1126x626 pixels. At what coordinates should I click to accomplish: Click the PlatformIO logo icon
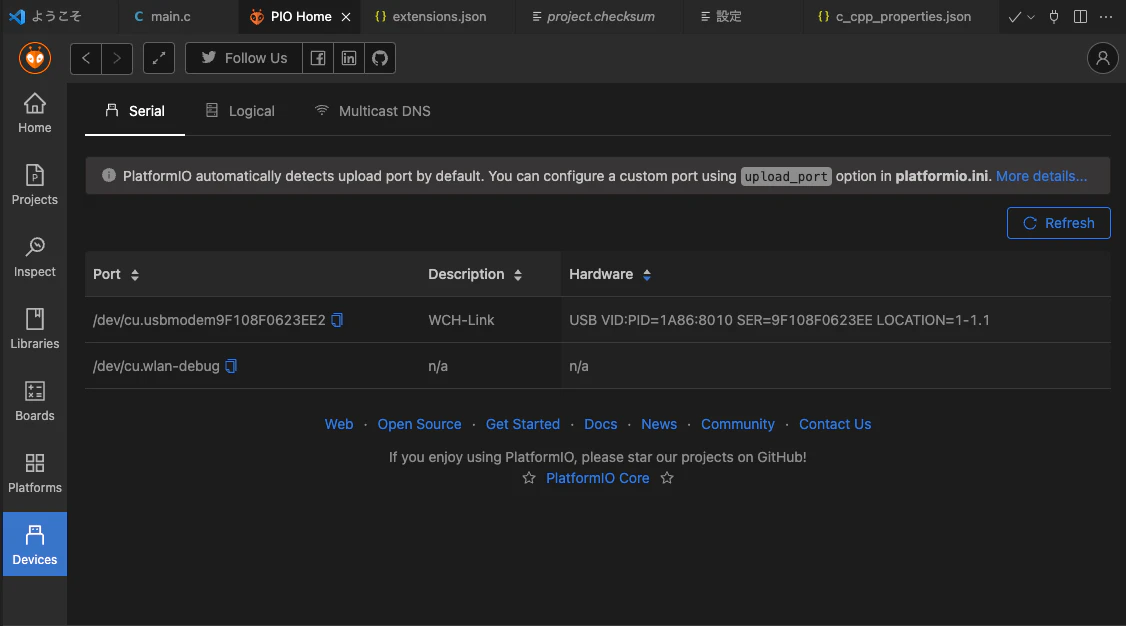click(x=34, y=58)
